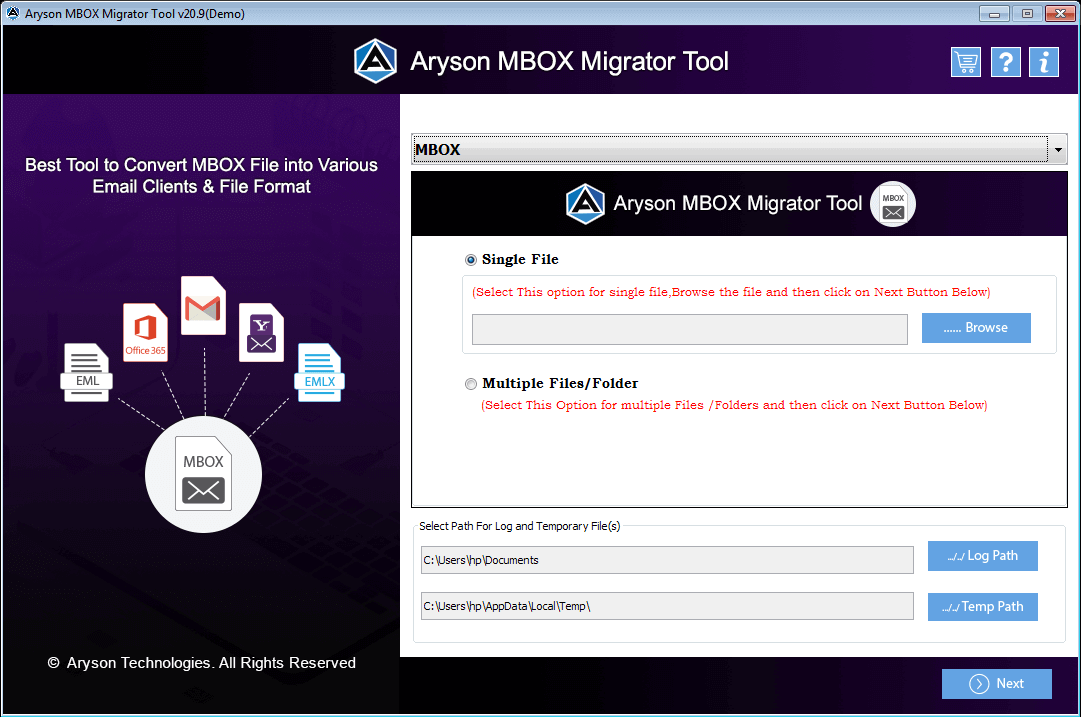The width and height of the screenshot is (1081, 718).
Task: Click the red Single File instruction text
Action: (x=731, y=292)
